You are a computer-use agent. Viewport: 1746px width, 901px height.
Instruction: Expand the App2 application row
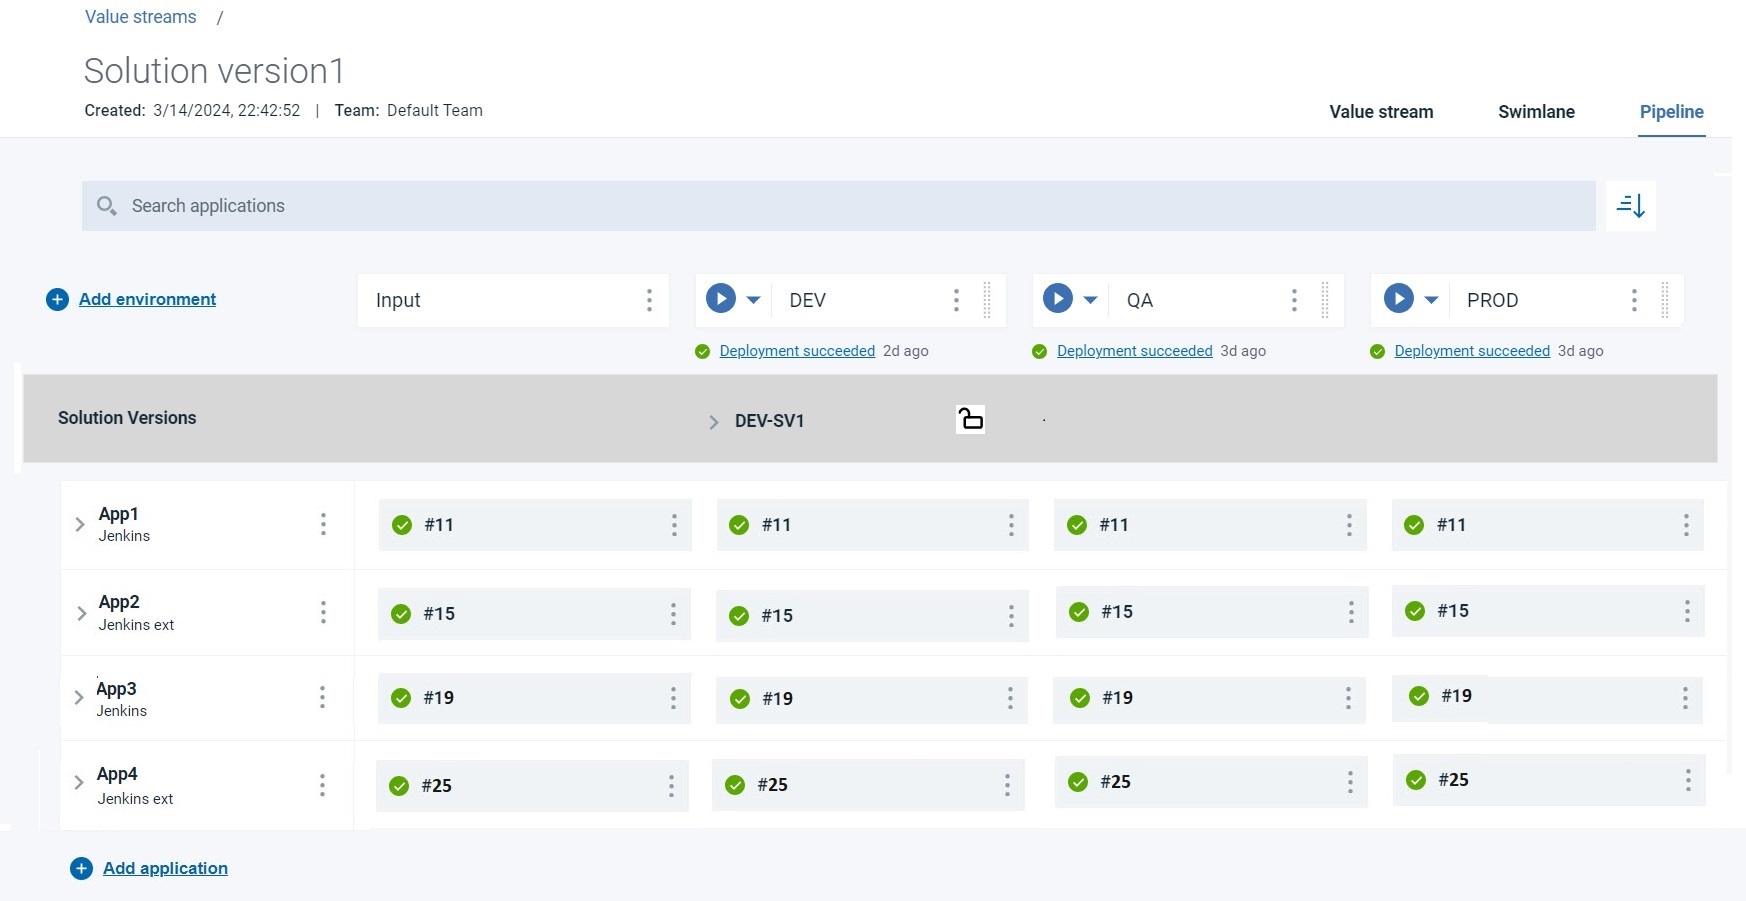click(x=81, y=613)
